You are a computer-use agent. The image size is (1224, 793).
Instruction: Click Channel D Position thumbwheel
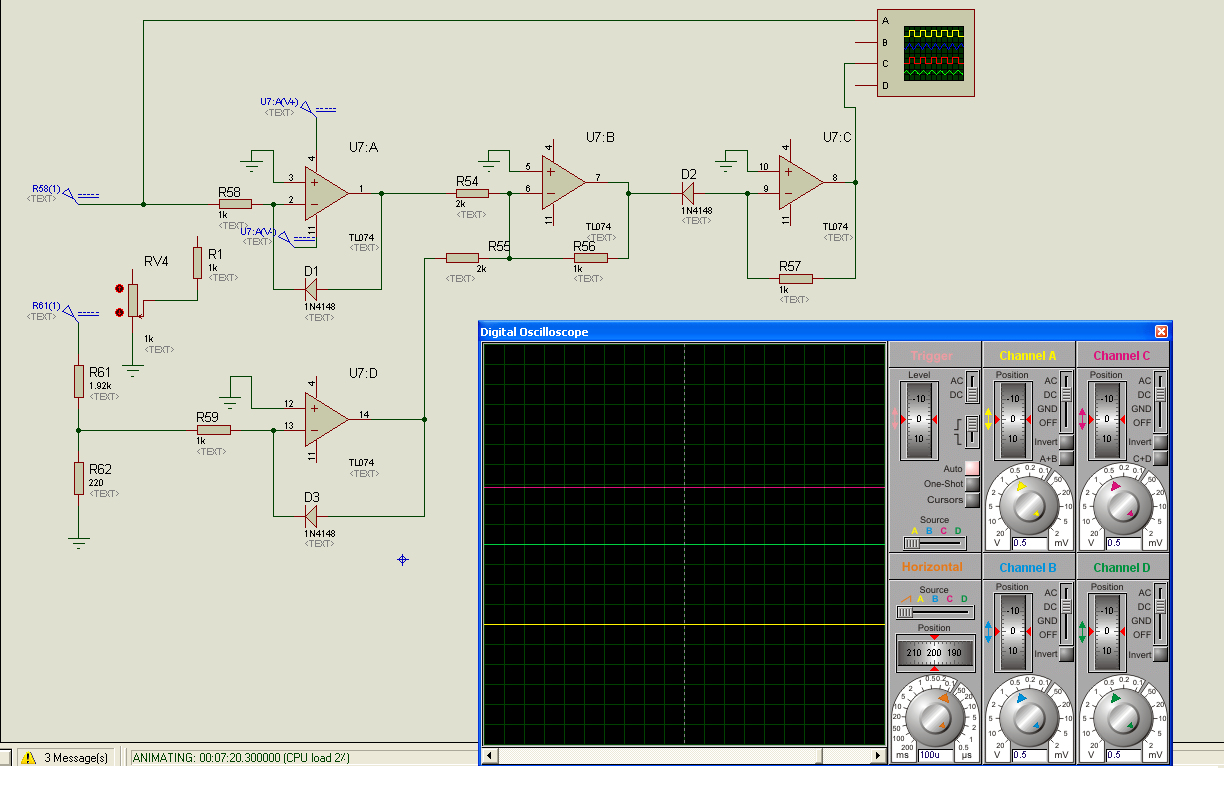(1107, 632)
